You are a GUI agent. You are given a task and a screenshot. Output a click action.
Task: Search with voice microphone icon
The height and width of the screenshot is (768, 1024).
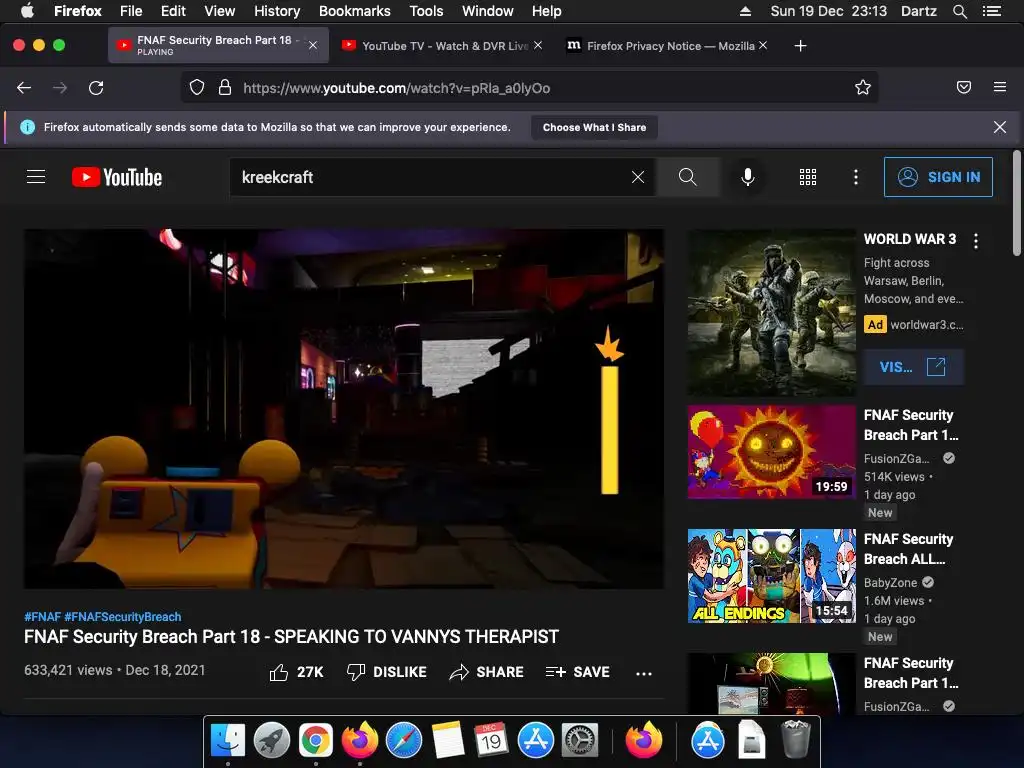[748, 177]
